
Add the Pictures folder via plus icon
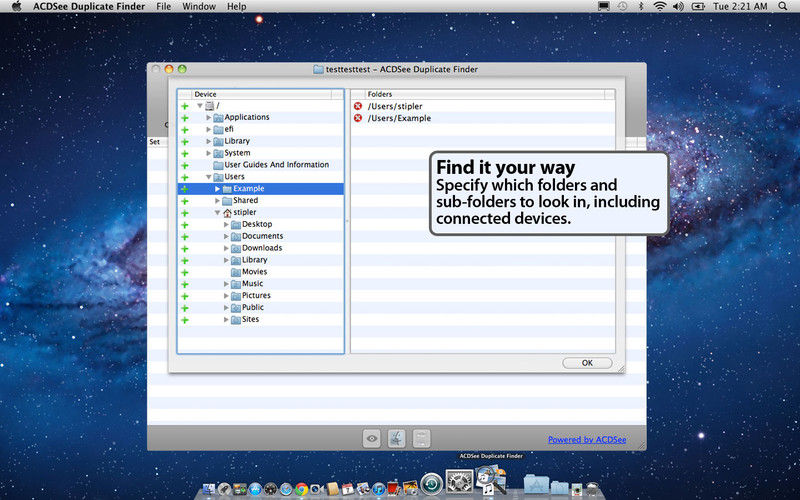[x=185, y=296]
